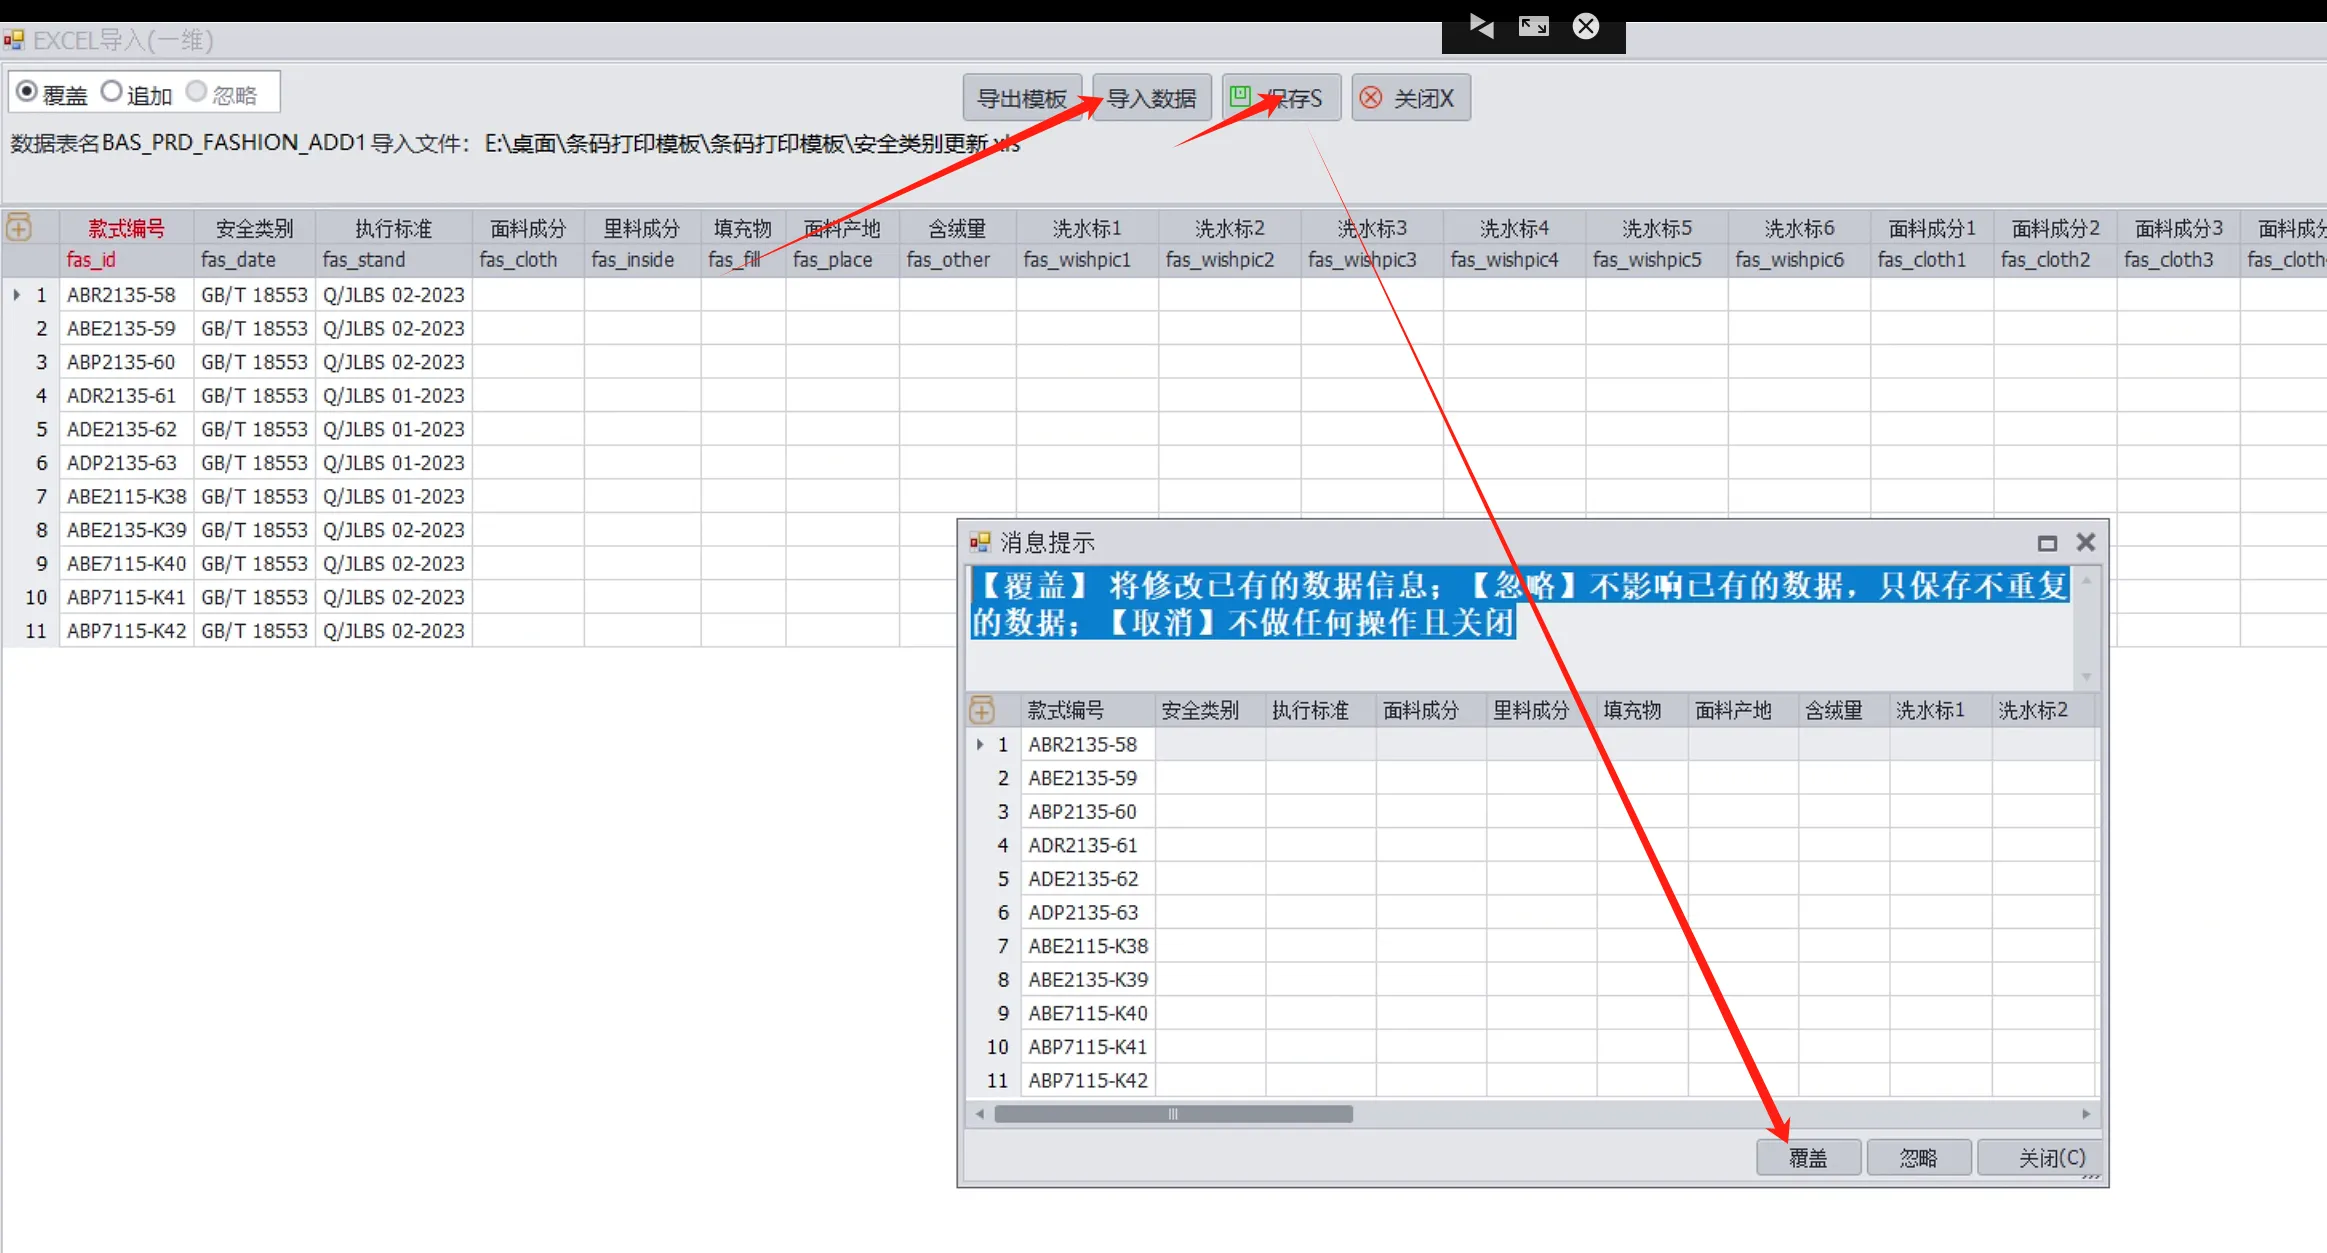2327x1253 pixels.
Task: Click the green save icon on 保存S
Action: click(1240, 96)
